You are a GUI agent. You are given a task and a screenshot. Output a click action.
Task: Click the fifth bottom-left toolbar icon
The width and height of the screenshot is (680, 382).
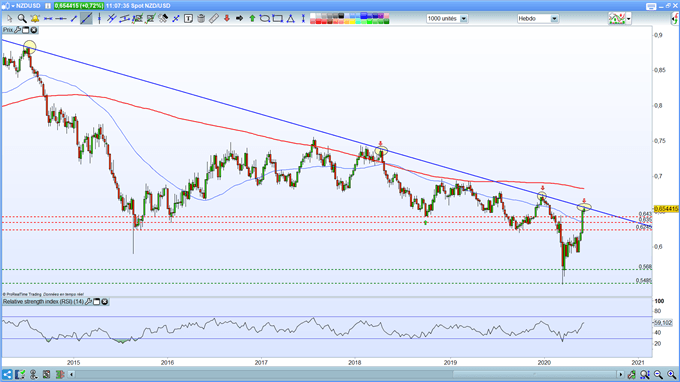click(x=60, y=374)
